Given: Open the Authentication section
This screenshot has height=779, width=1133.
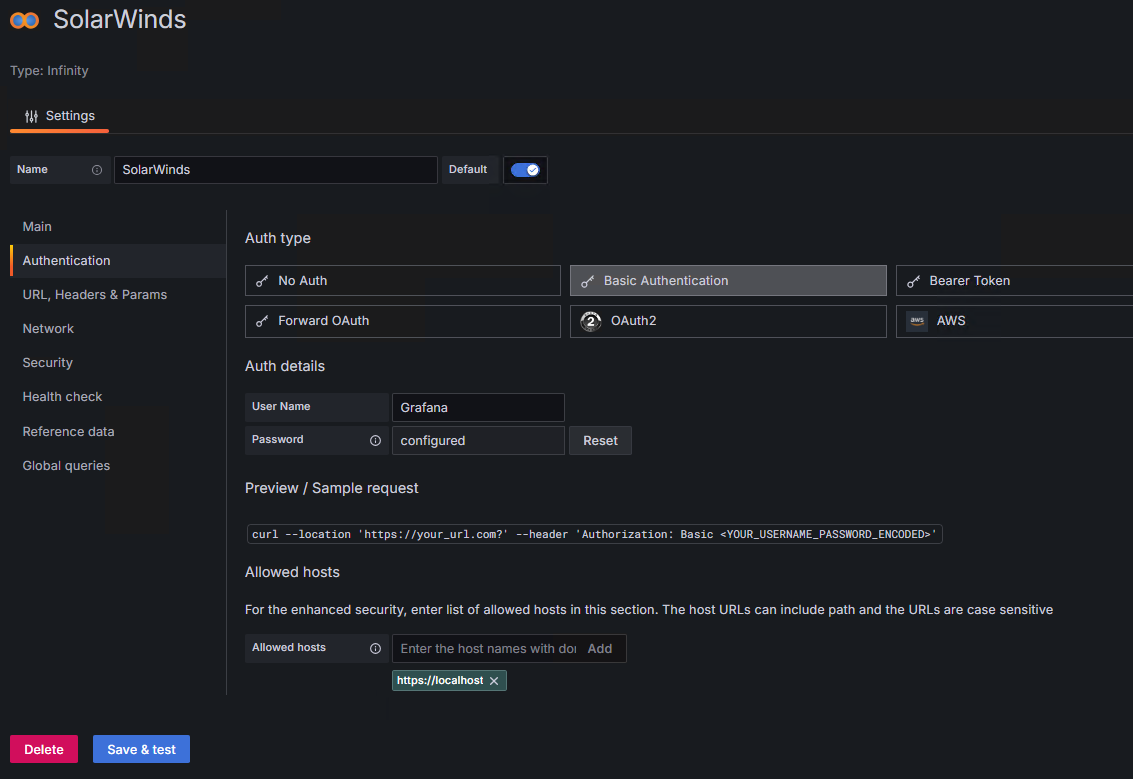Looking at the screenshot, I should (x=118, y=261).
